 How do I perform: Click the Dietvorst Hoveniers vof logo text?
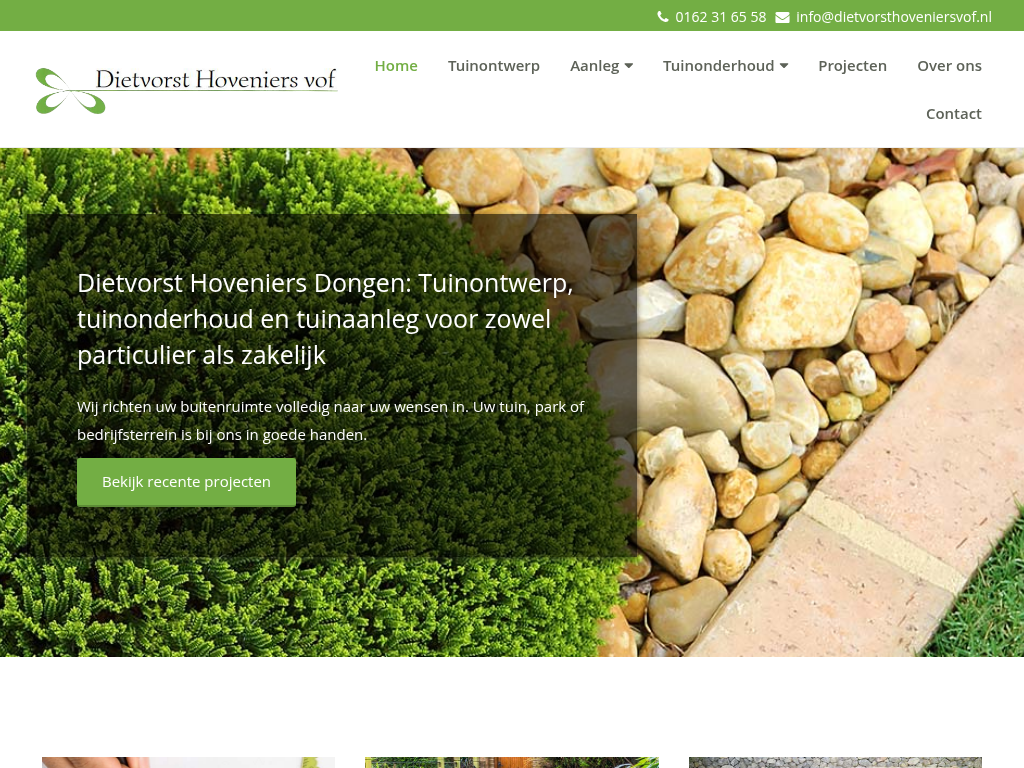(x=215, y=79)
